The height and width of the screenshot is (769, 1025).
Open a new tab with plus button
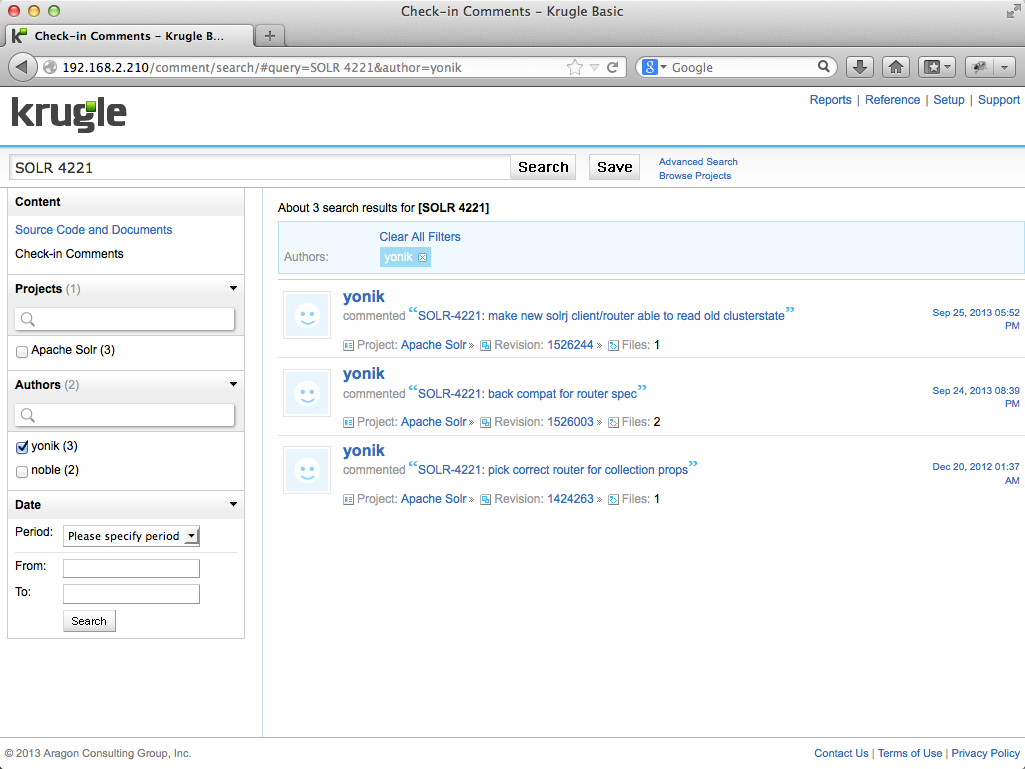click(270, 36)
